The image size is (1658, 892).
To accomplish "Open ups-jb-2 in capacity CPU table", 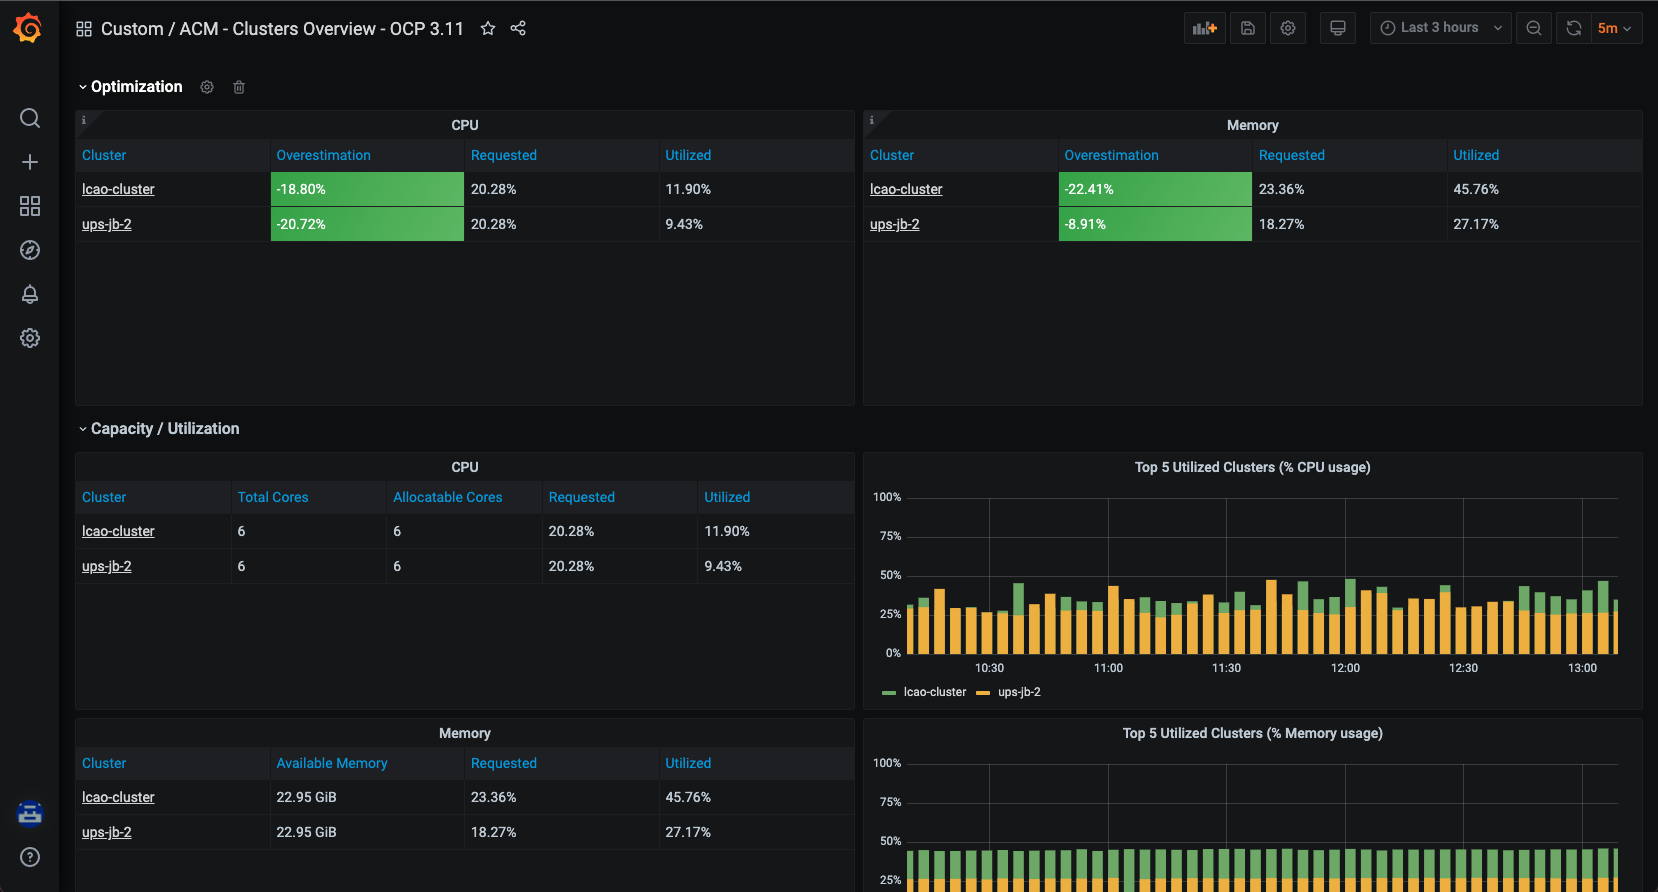I will coord(107,566).
